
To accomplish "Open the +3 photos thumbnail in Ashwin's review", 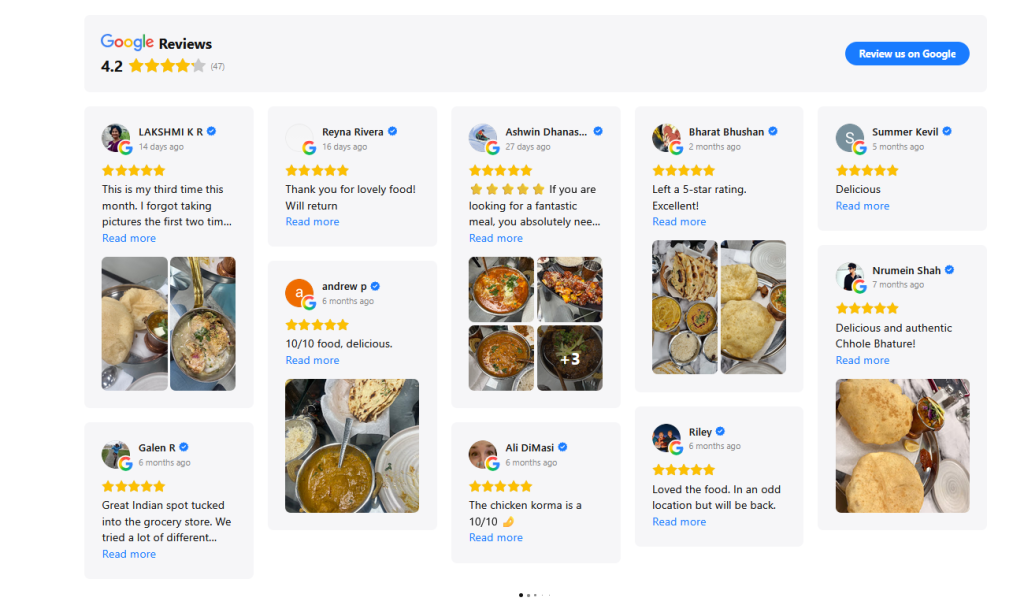I will point(569,358).
